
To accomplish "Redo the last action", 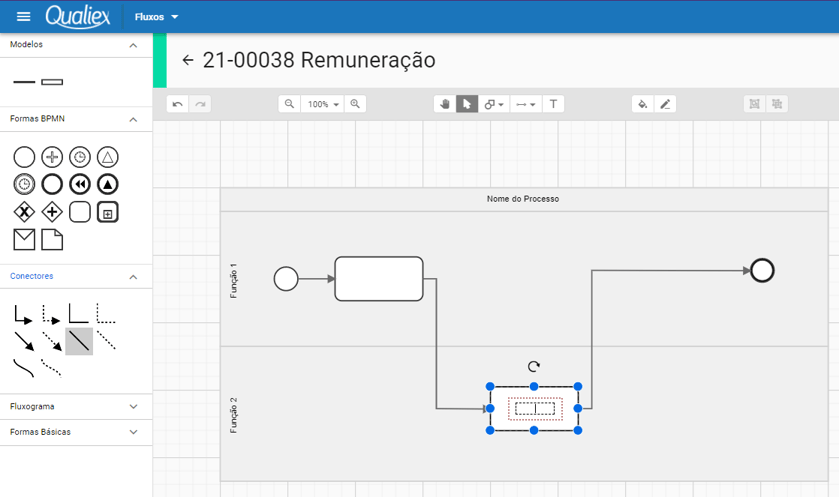I will pyautogui.click(x=200, y=104).
